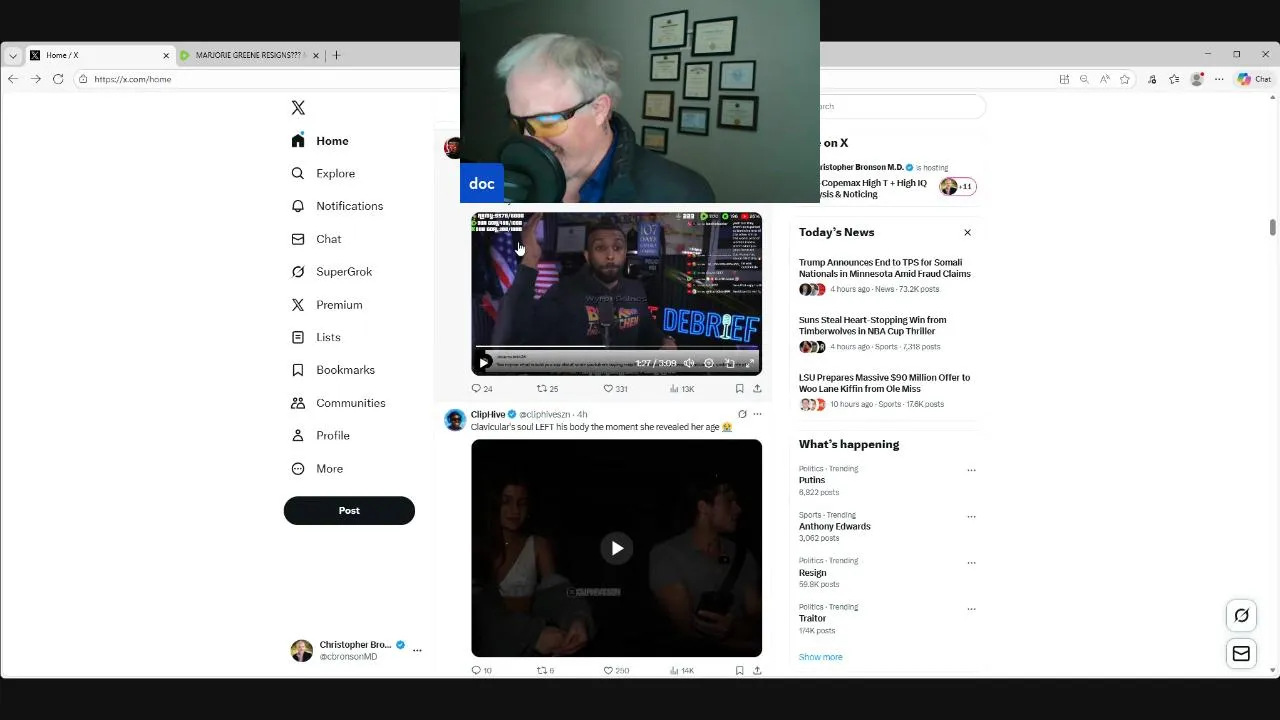Like the post with 331 likes
The width and height of the screenshot is (1280, 720).
click(x=615, y=389)
